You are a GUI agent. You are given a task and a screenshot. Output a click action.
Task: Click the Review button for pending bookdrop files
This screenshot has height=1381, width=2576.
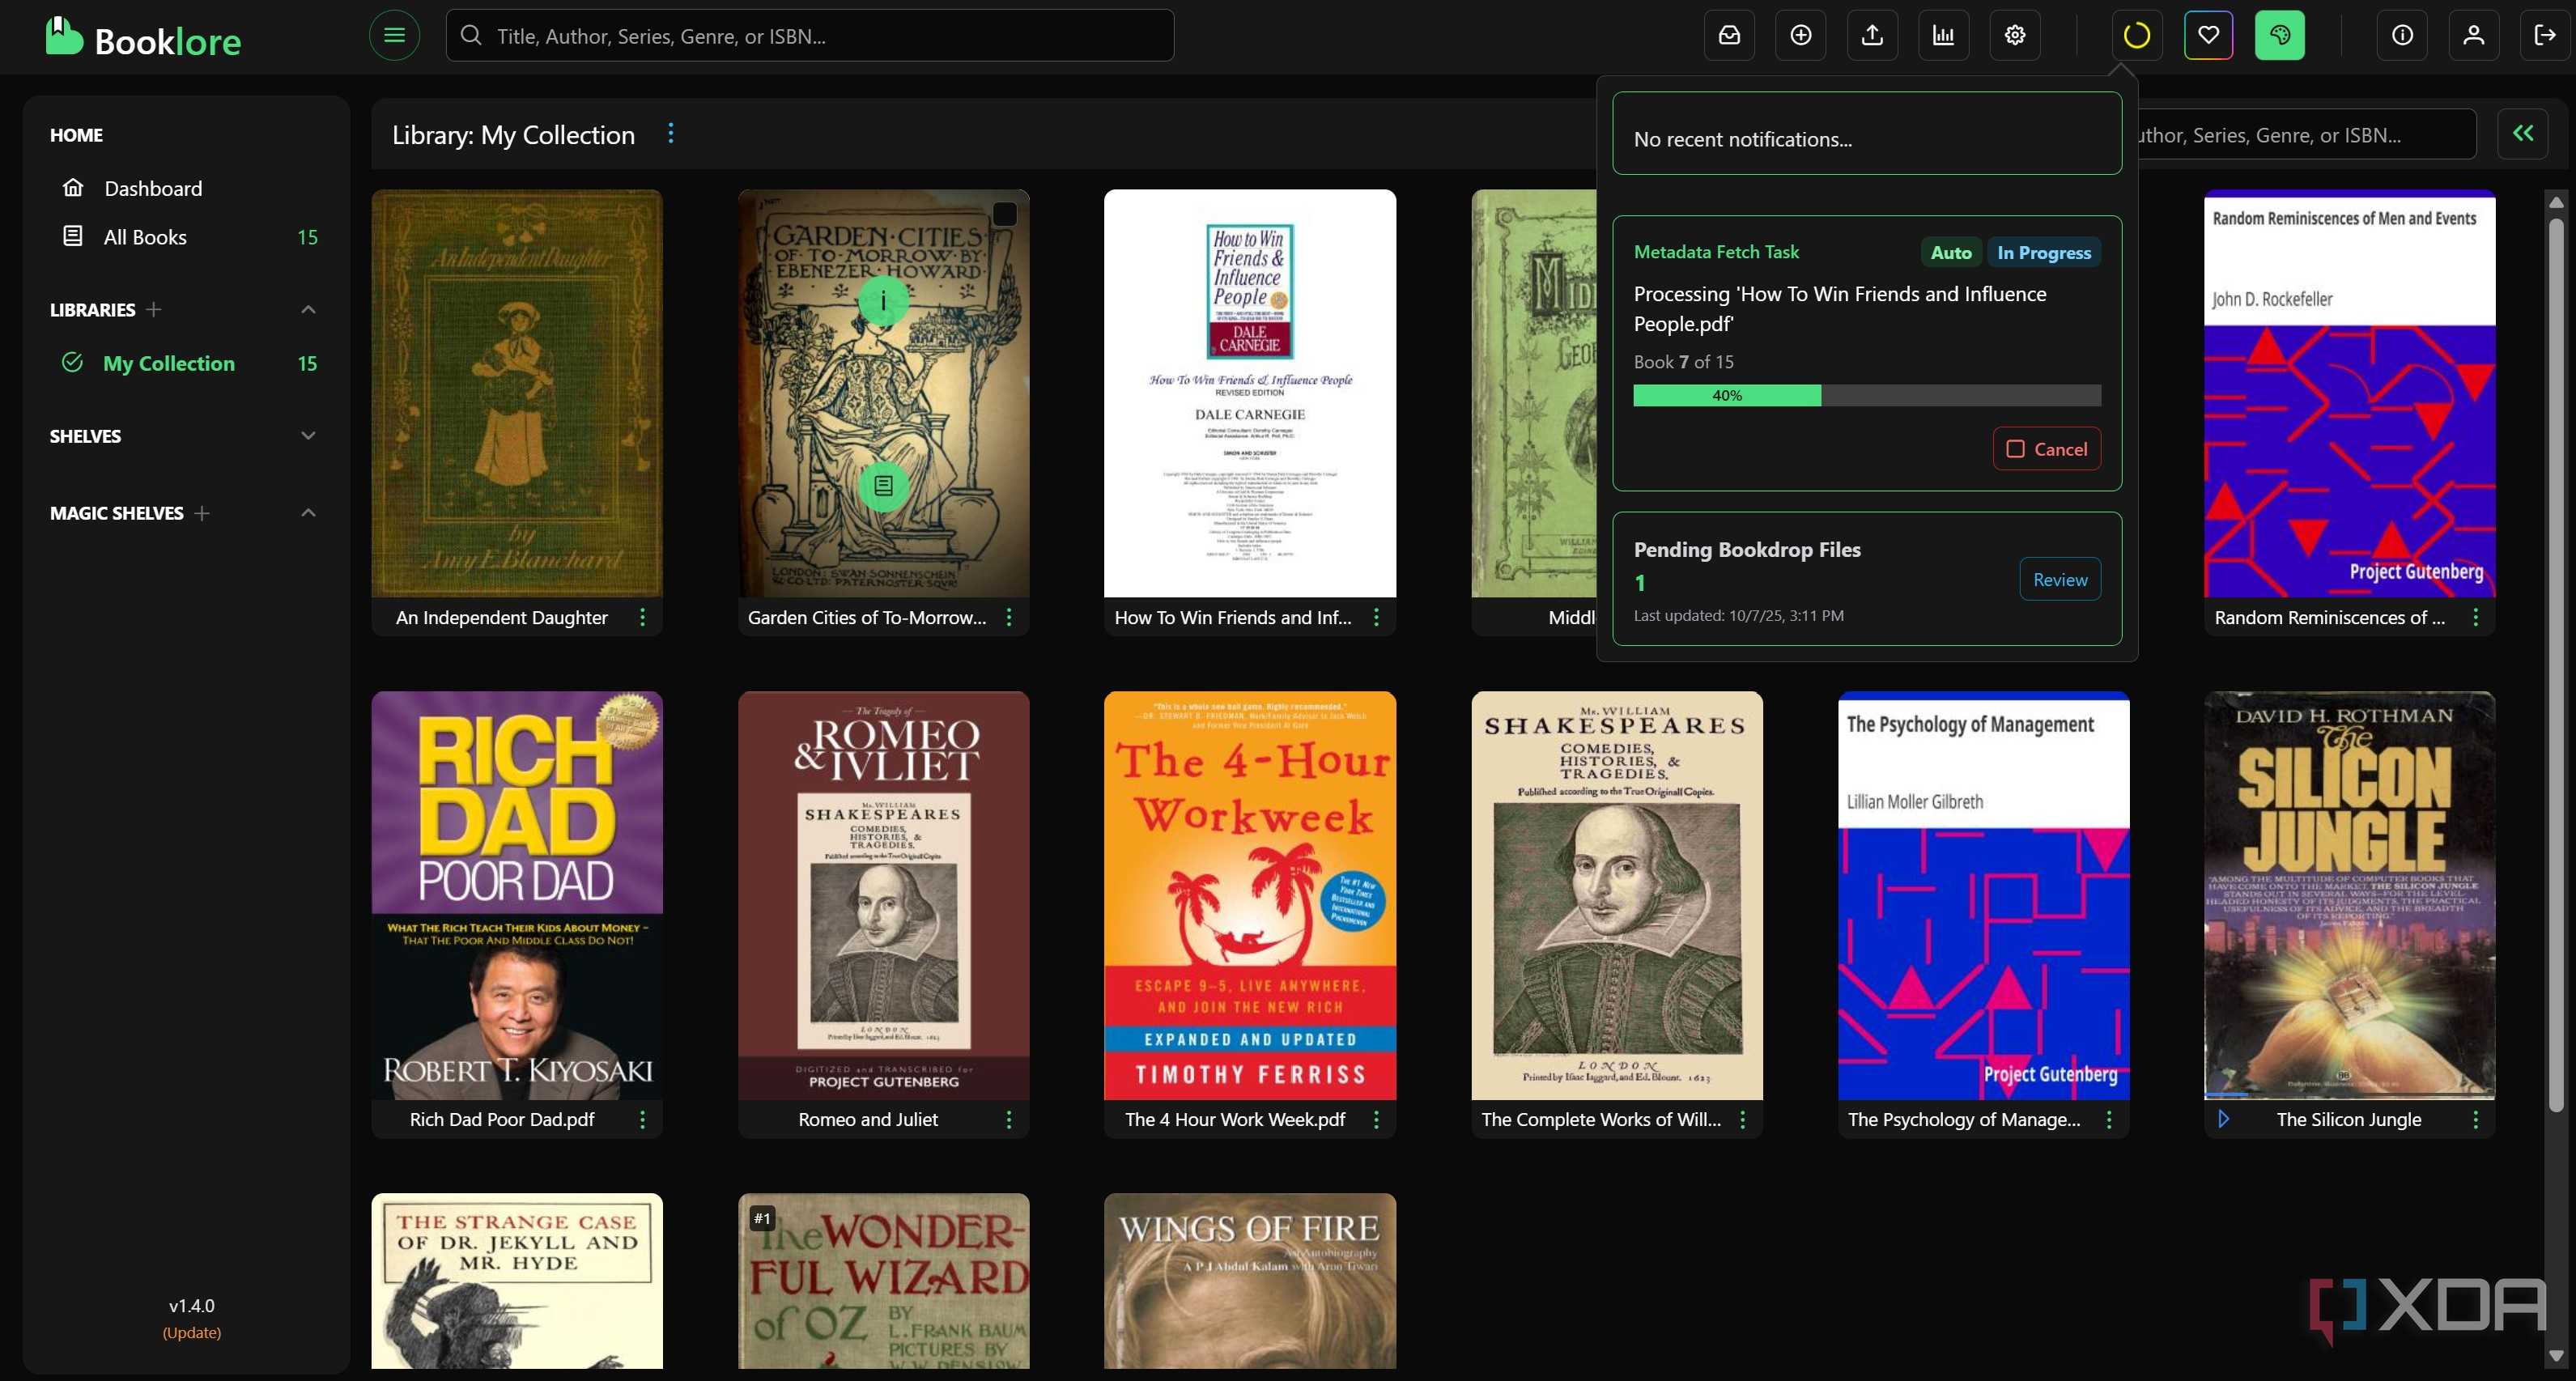[x=2059, y=579]
